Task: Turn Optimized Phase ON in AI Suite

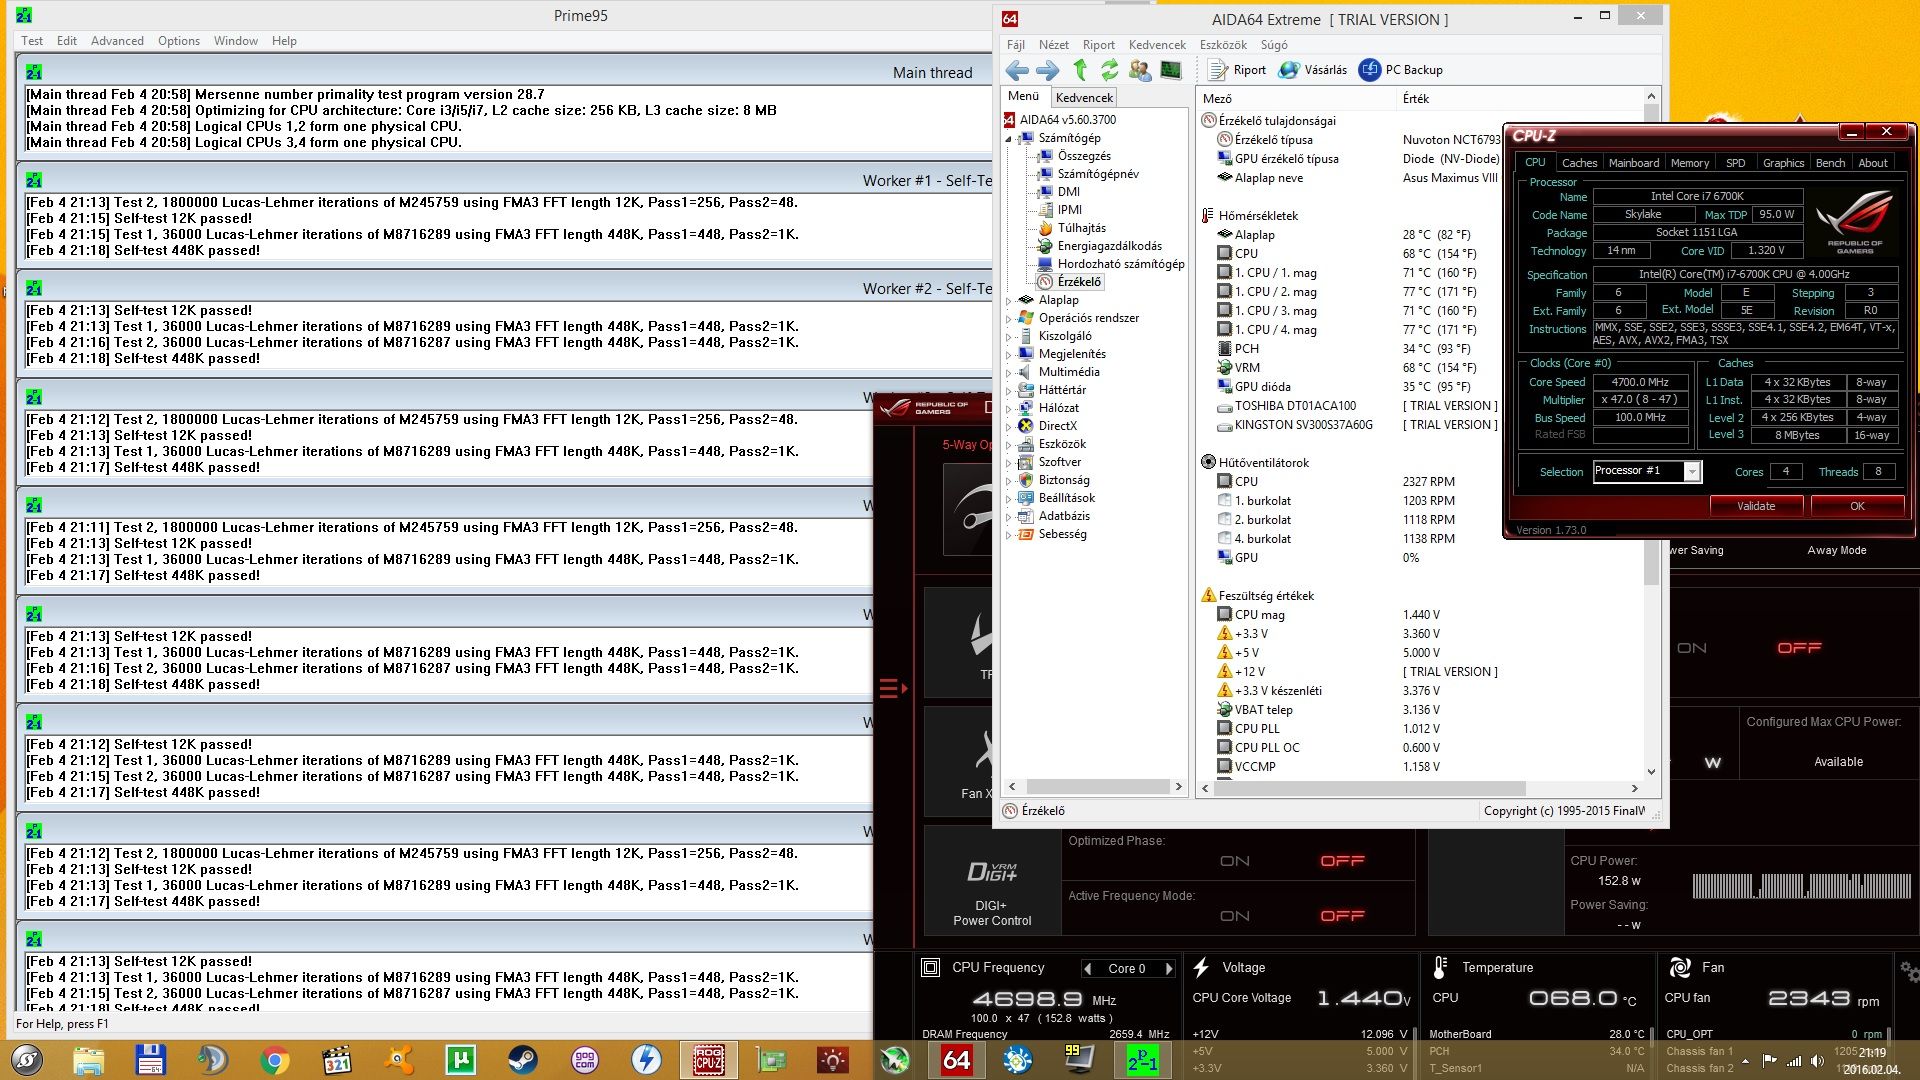Action: pyautogui.click(x=1234, y=861)
